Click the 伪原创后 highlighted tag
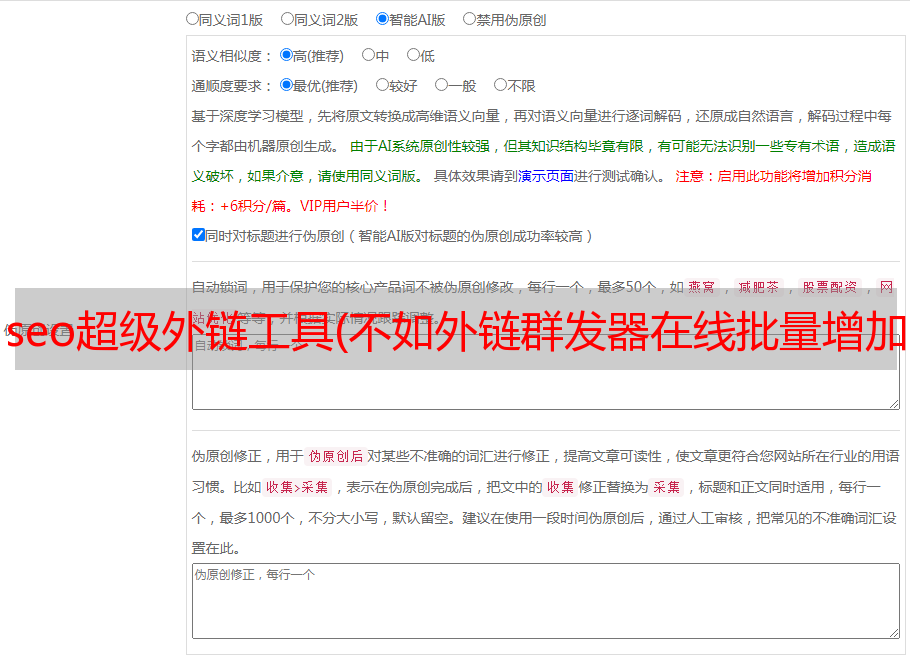 click(336, 456)
